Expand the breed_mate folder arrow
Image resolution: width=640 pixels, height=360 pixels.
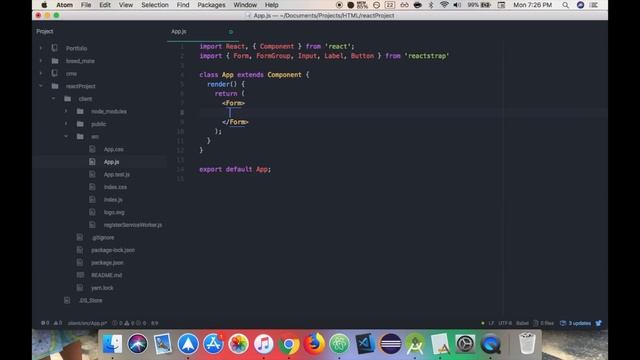(x=41, y=61)
